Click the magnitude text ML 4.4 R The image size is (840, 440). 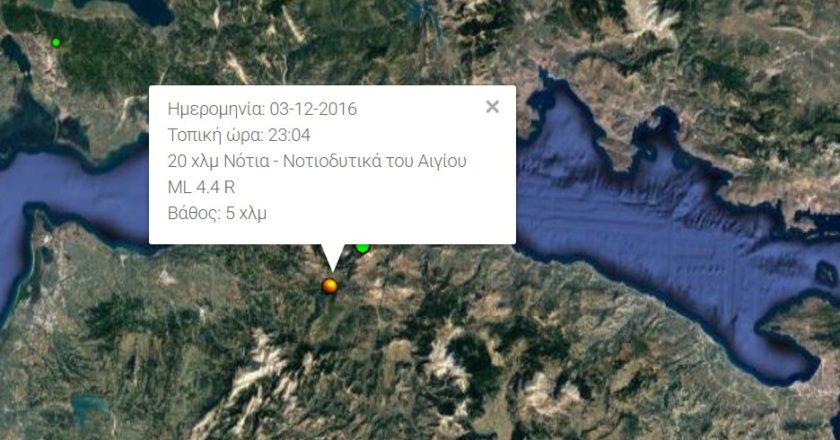tap(201, 187)
